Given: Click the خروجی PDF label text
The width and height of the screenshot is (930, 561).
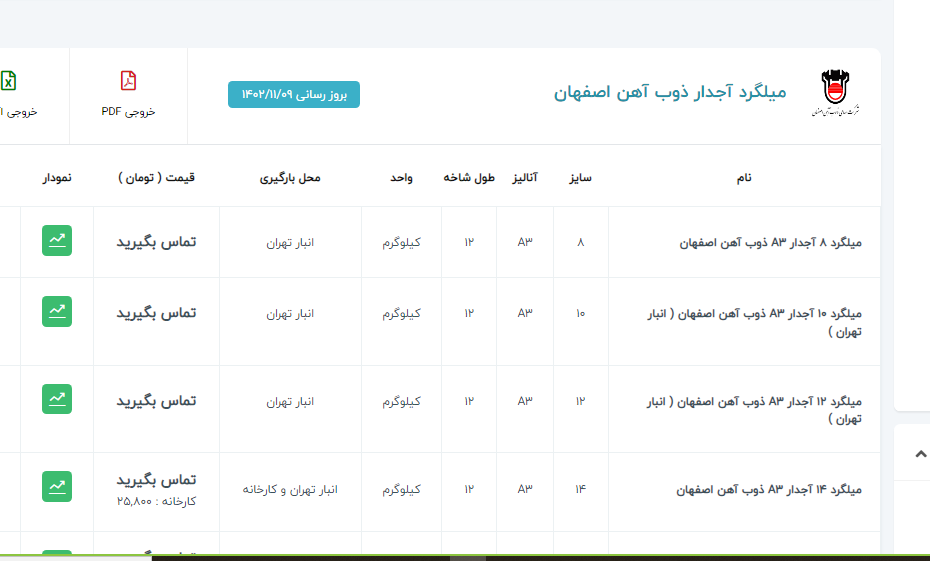Looking at the screenshot, I should 128,112.
